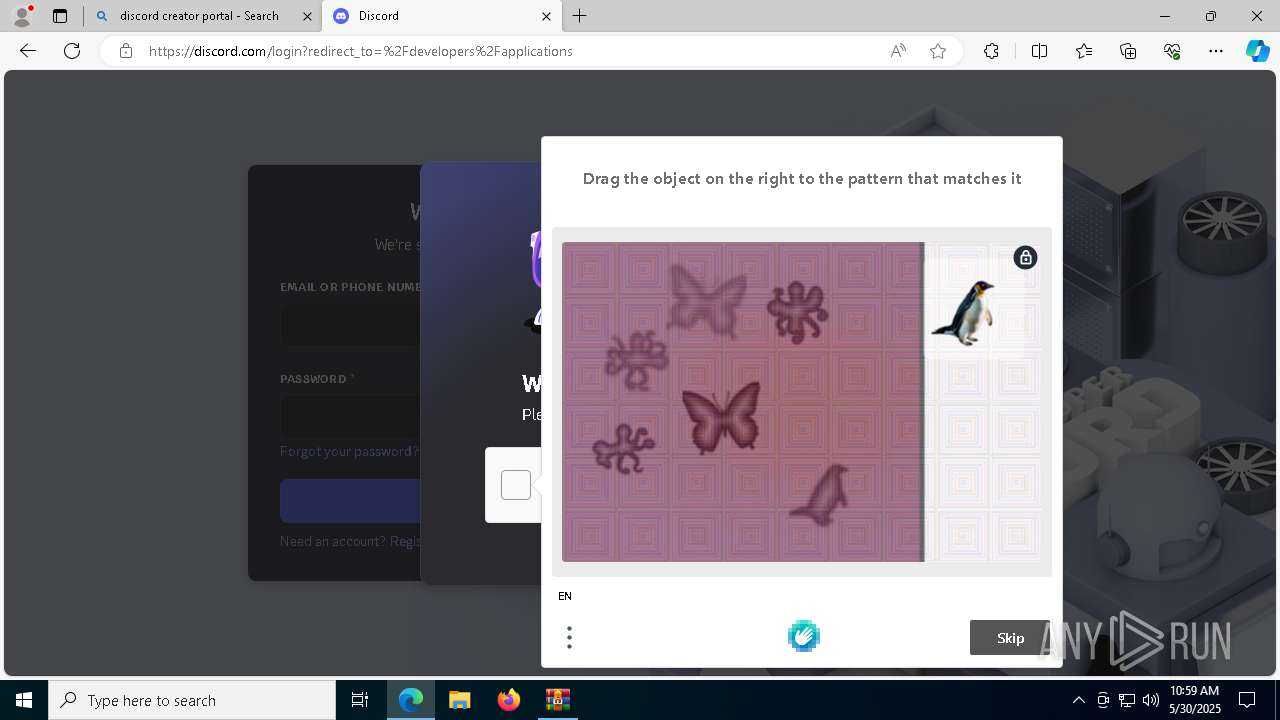Toggle split screen view
Image resolution: width=1280 pixels, height=720 pixels.
1039,51
